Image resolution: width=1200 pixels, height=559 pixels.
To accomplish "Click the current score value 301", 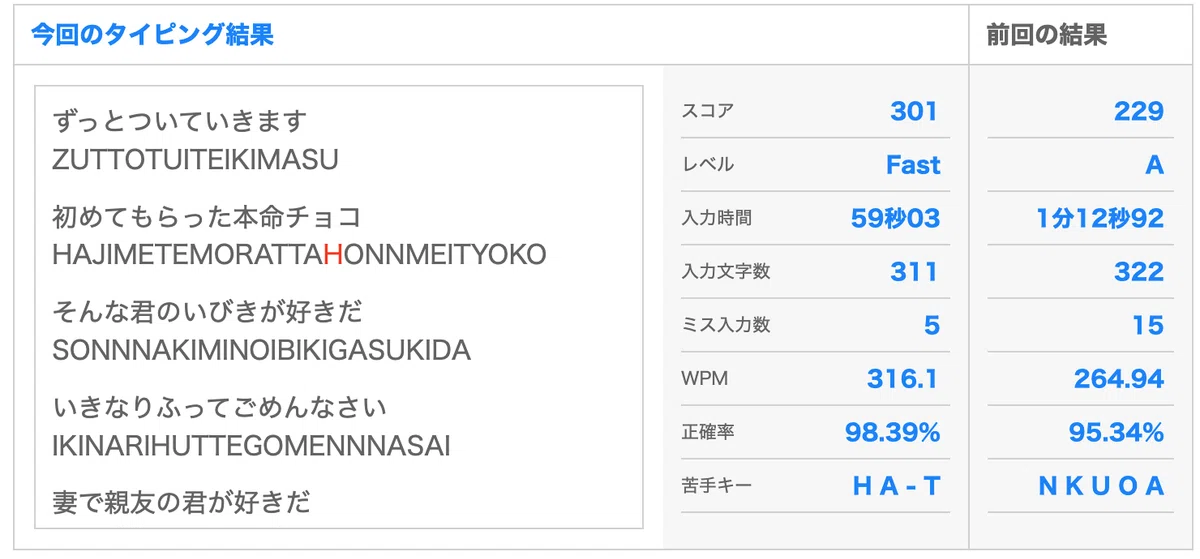I will [914, 111].
